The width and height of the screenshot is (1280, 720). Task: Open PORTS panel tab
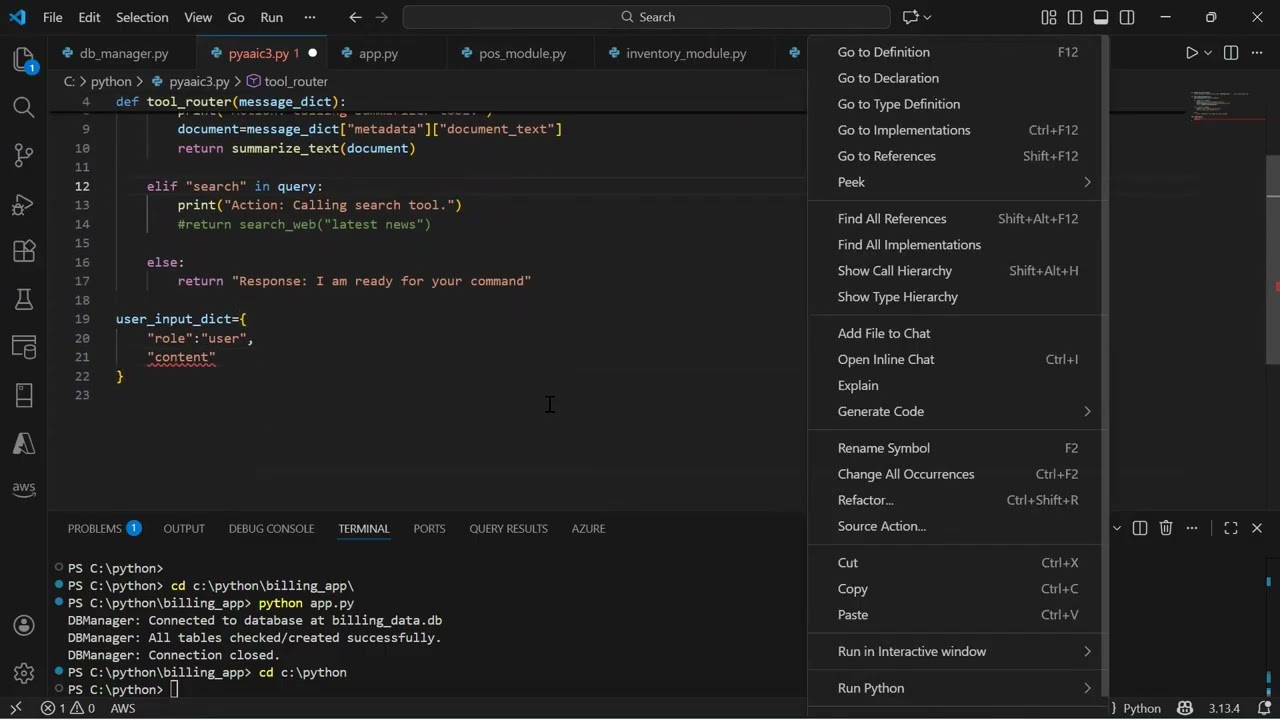(429, 528)
